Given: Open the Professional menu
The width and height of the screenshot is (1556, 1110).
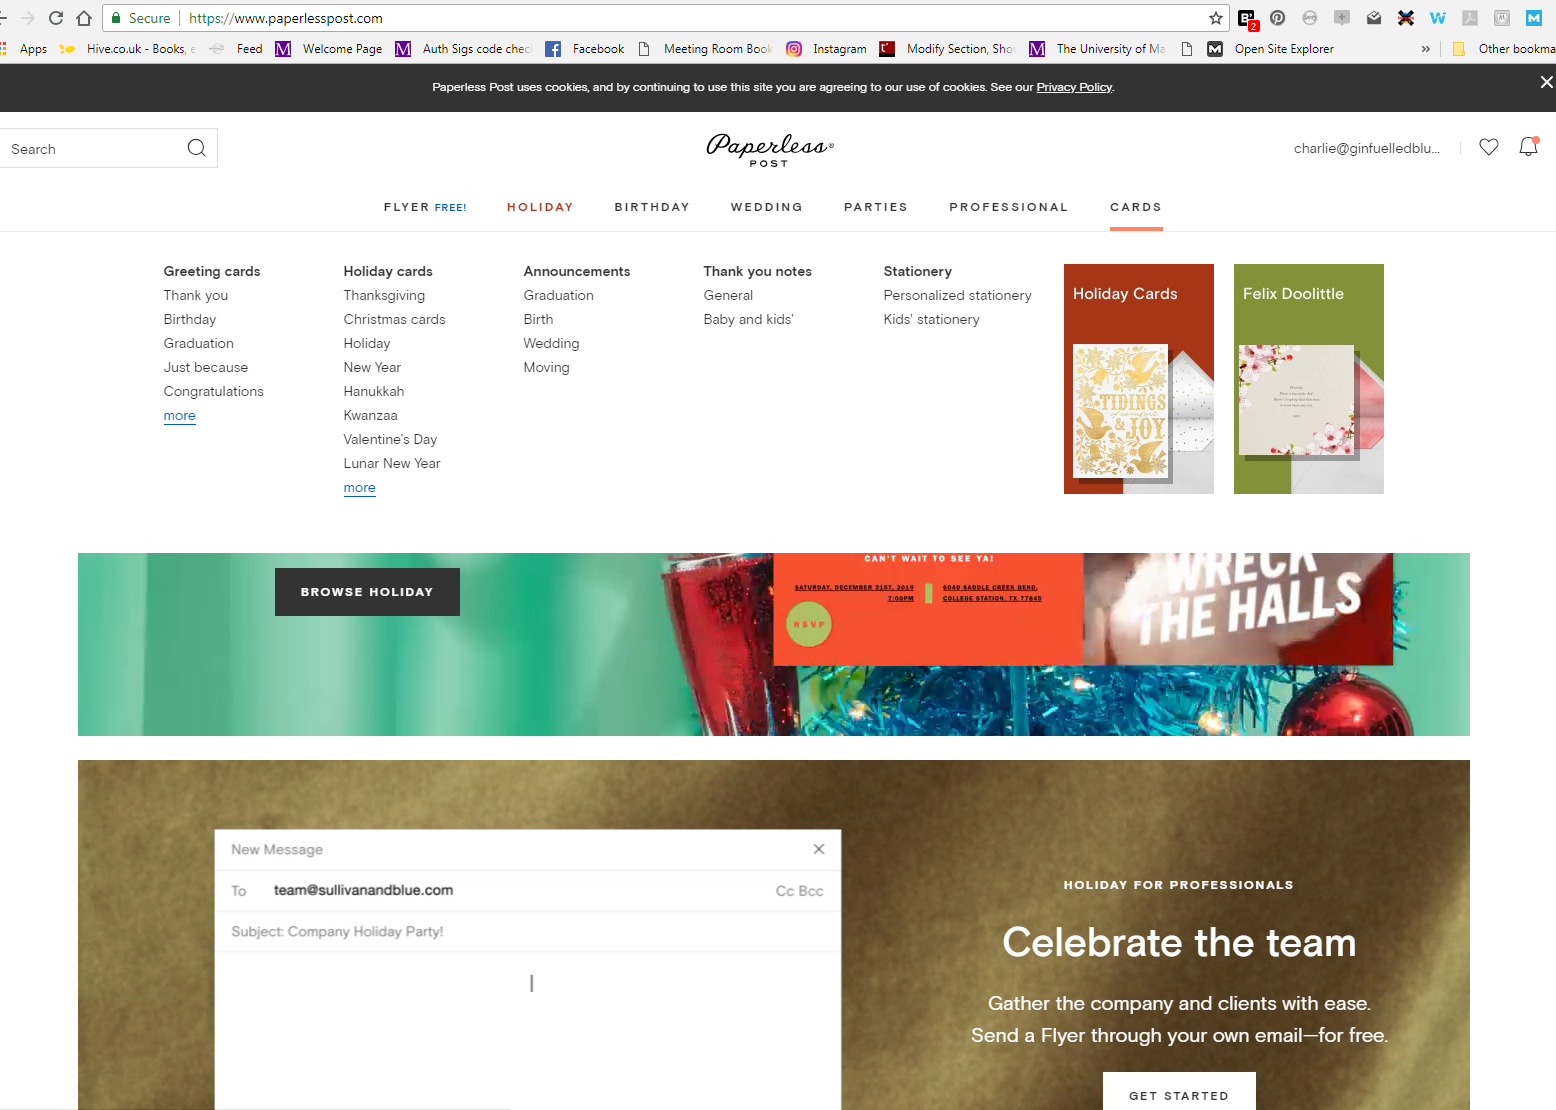Looking at the screenshot, I should click(1009, 207).
